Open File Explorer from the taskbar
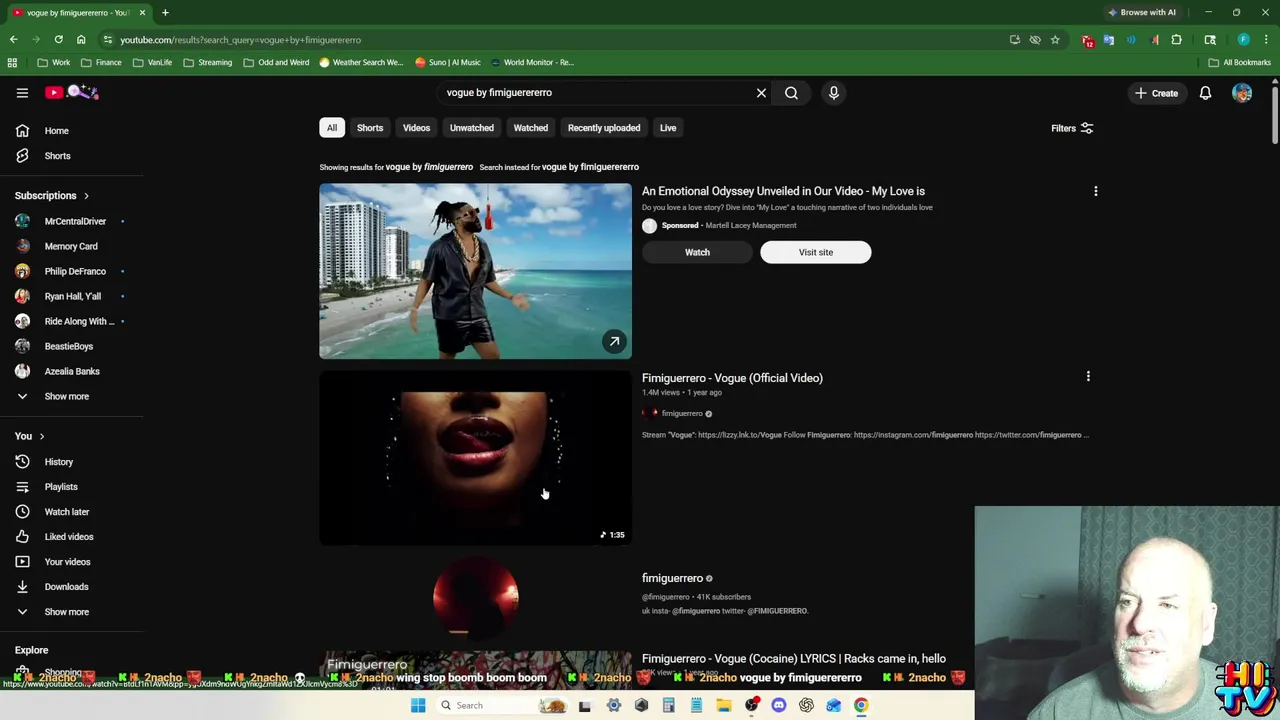Screen dimensions: 1280x720 pyautogui.click(x=724, y=705)
